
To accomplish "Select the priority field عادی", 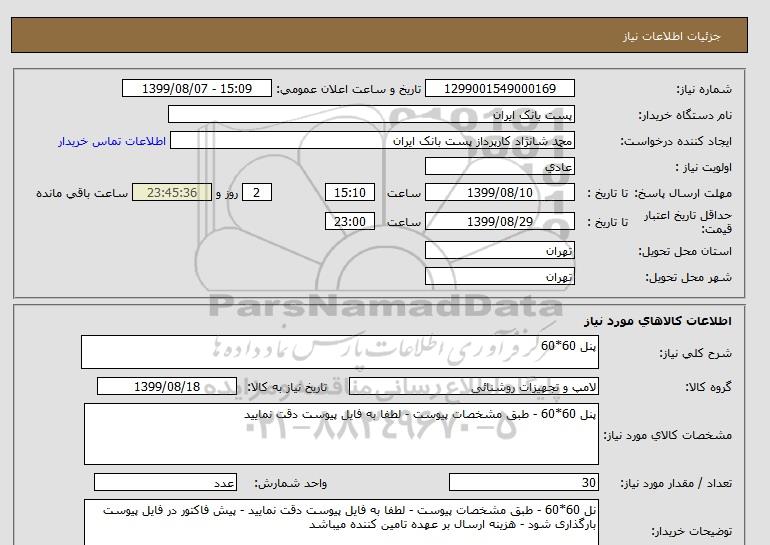I will click(x=499, y=167).
